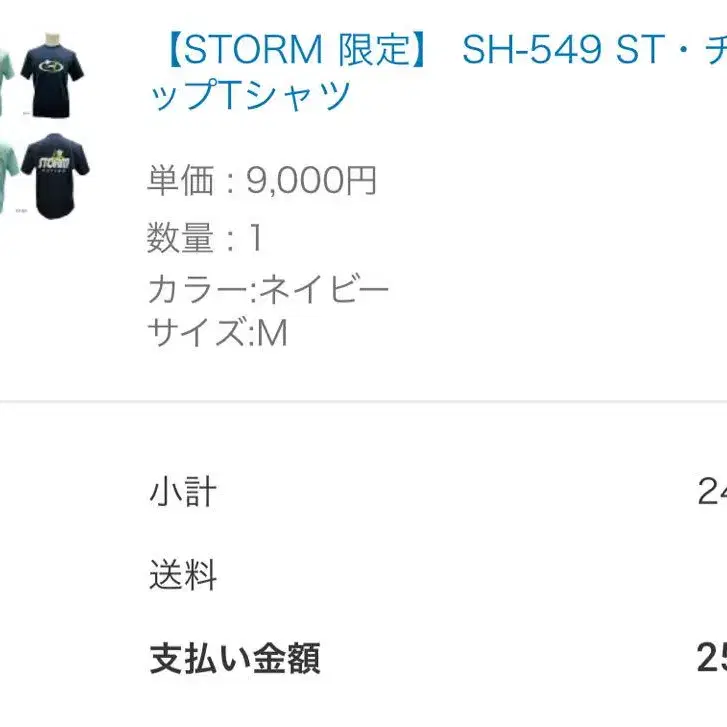Click the bold 支払い金額 payment label

pyautogui.click(x=235, y=658)
